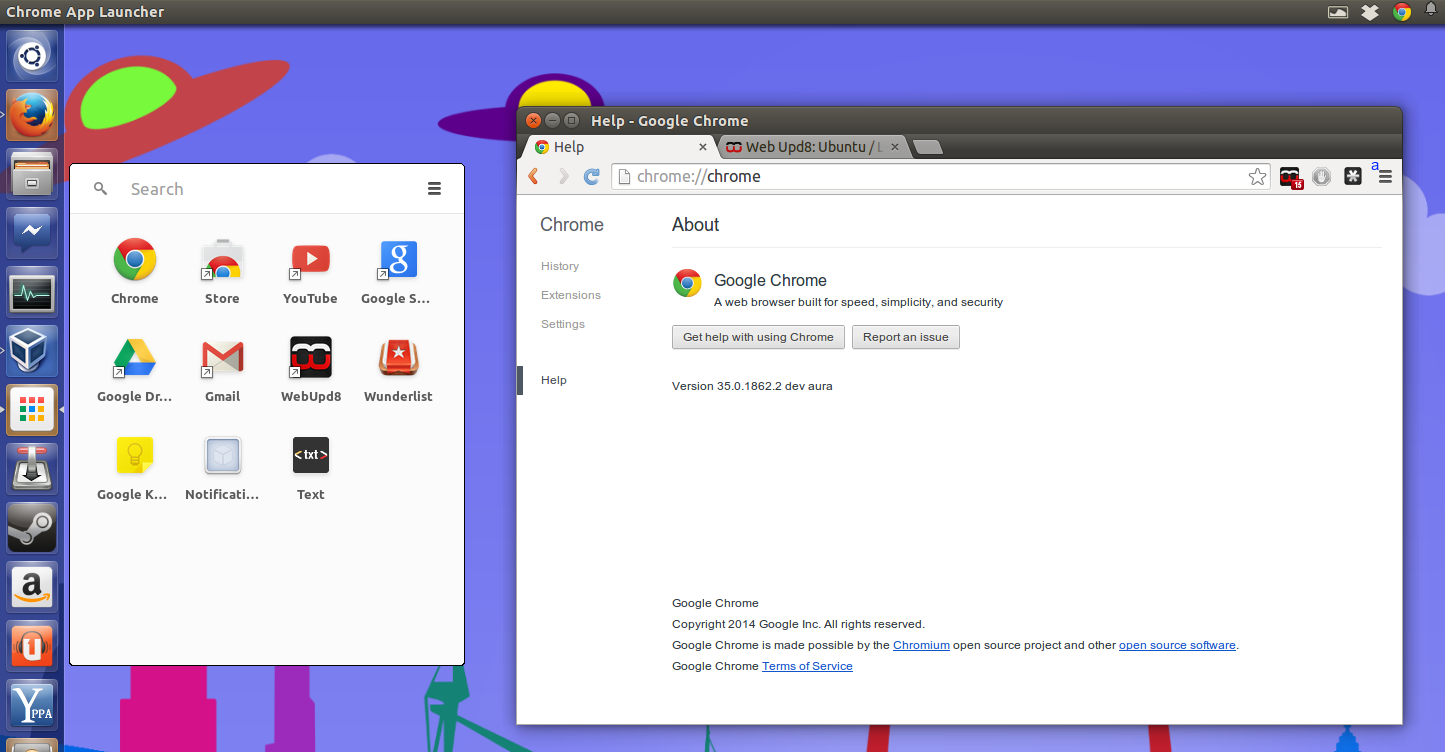This screenshot has height=752, width=1445.
Task: Open the Notifications app in the launcher
Action: tap(222, 466)
